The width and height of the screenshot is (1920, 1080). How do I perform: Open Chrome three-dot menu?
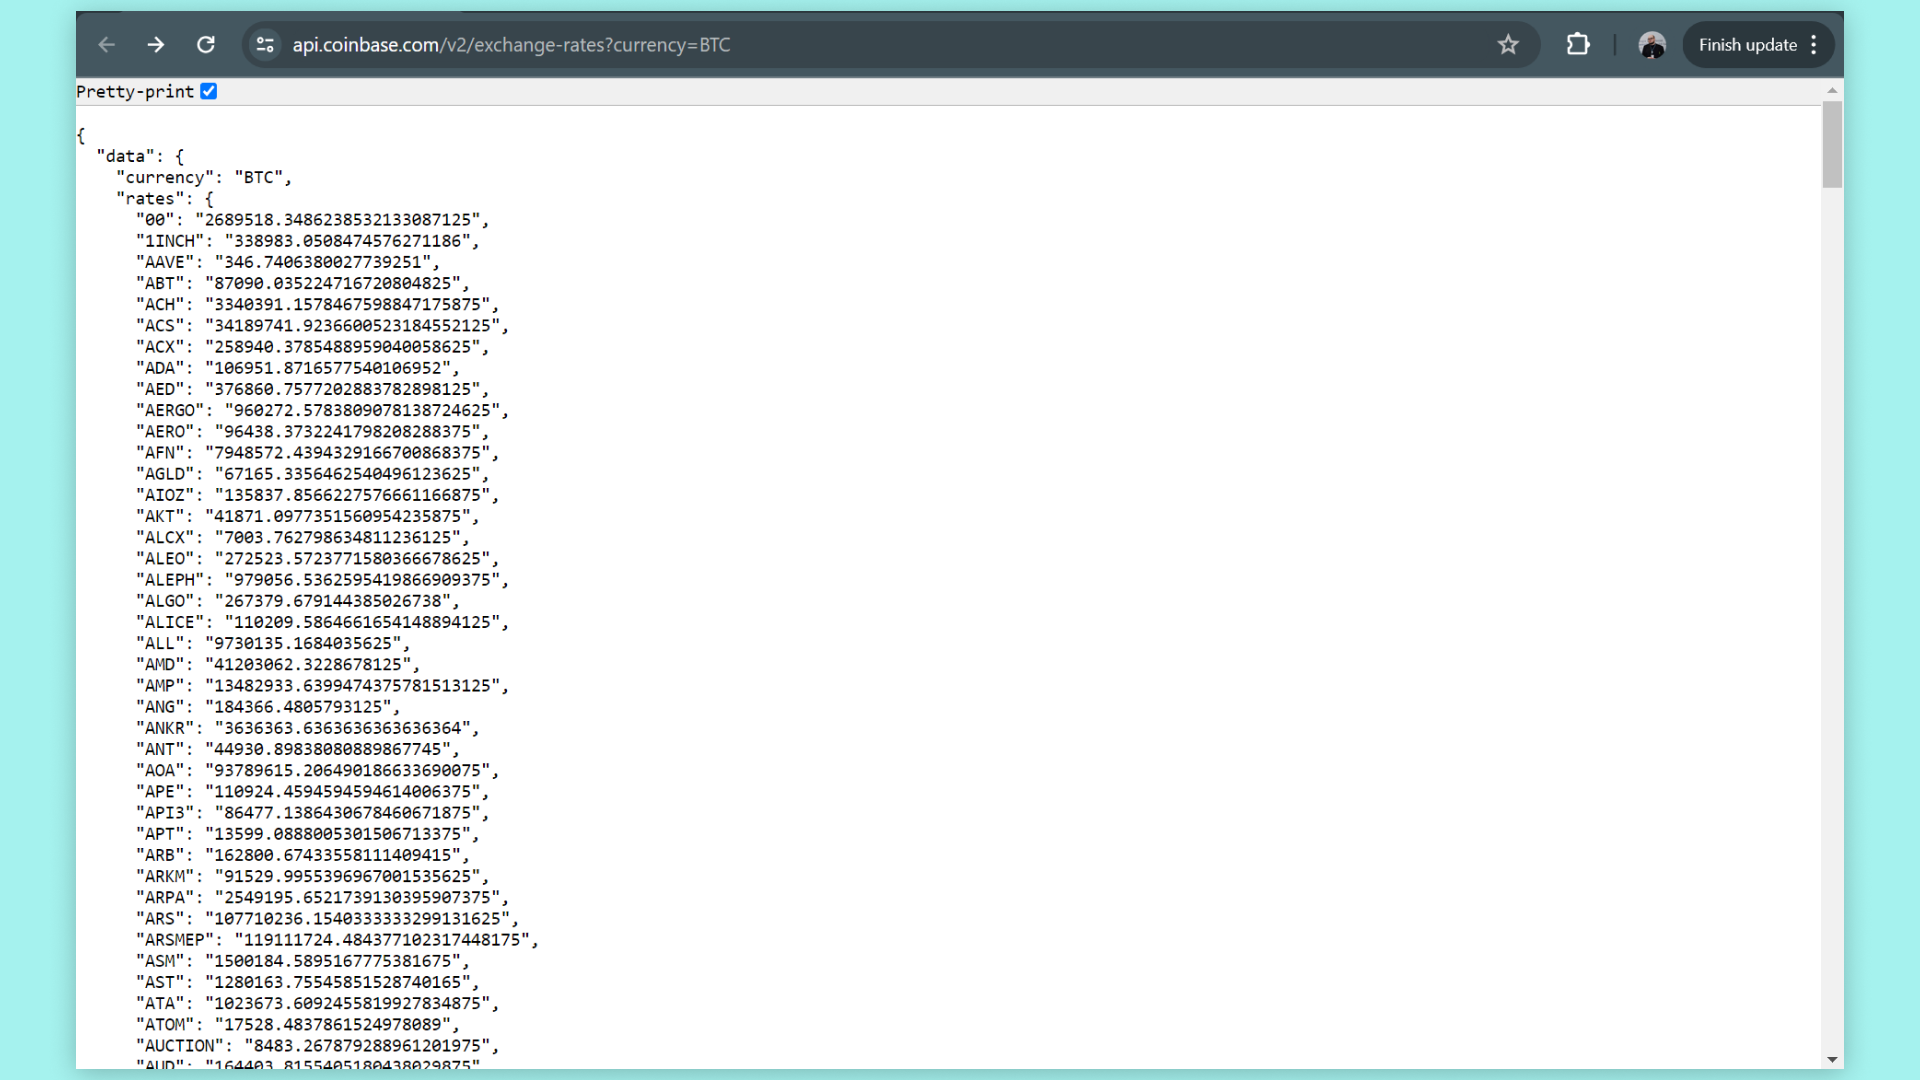1814,45
